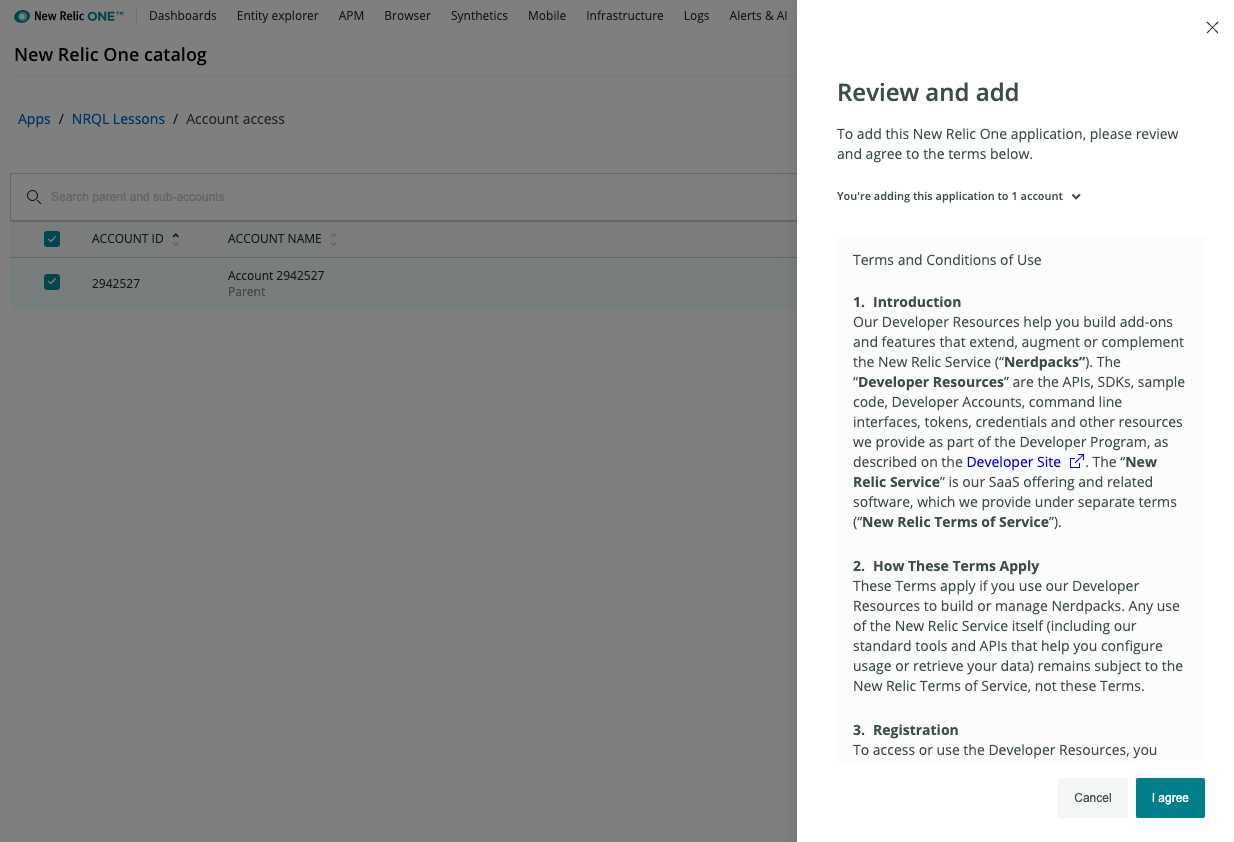Image resolution: width=1234 pixels, height=842 pixels.
Task: Toggle the select-all accounts checkbox
Action: [52, 239]
